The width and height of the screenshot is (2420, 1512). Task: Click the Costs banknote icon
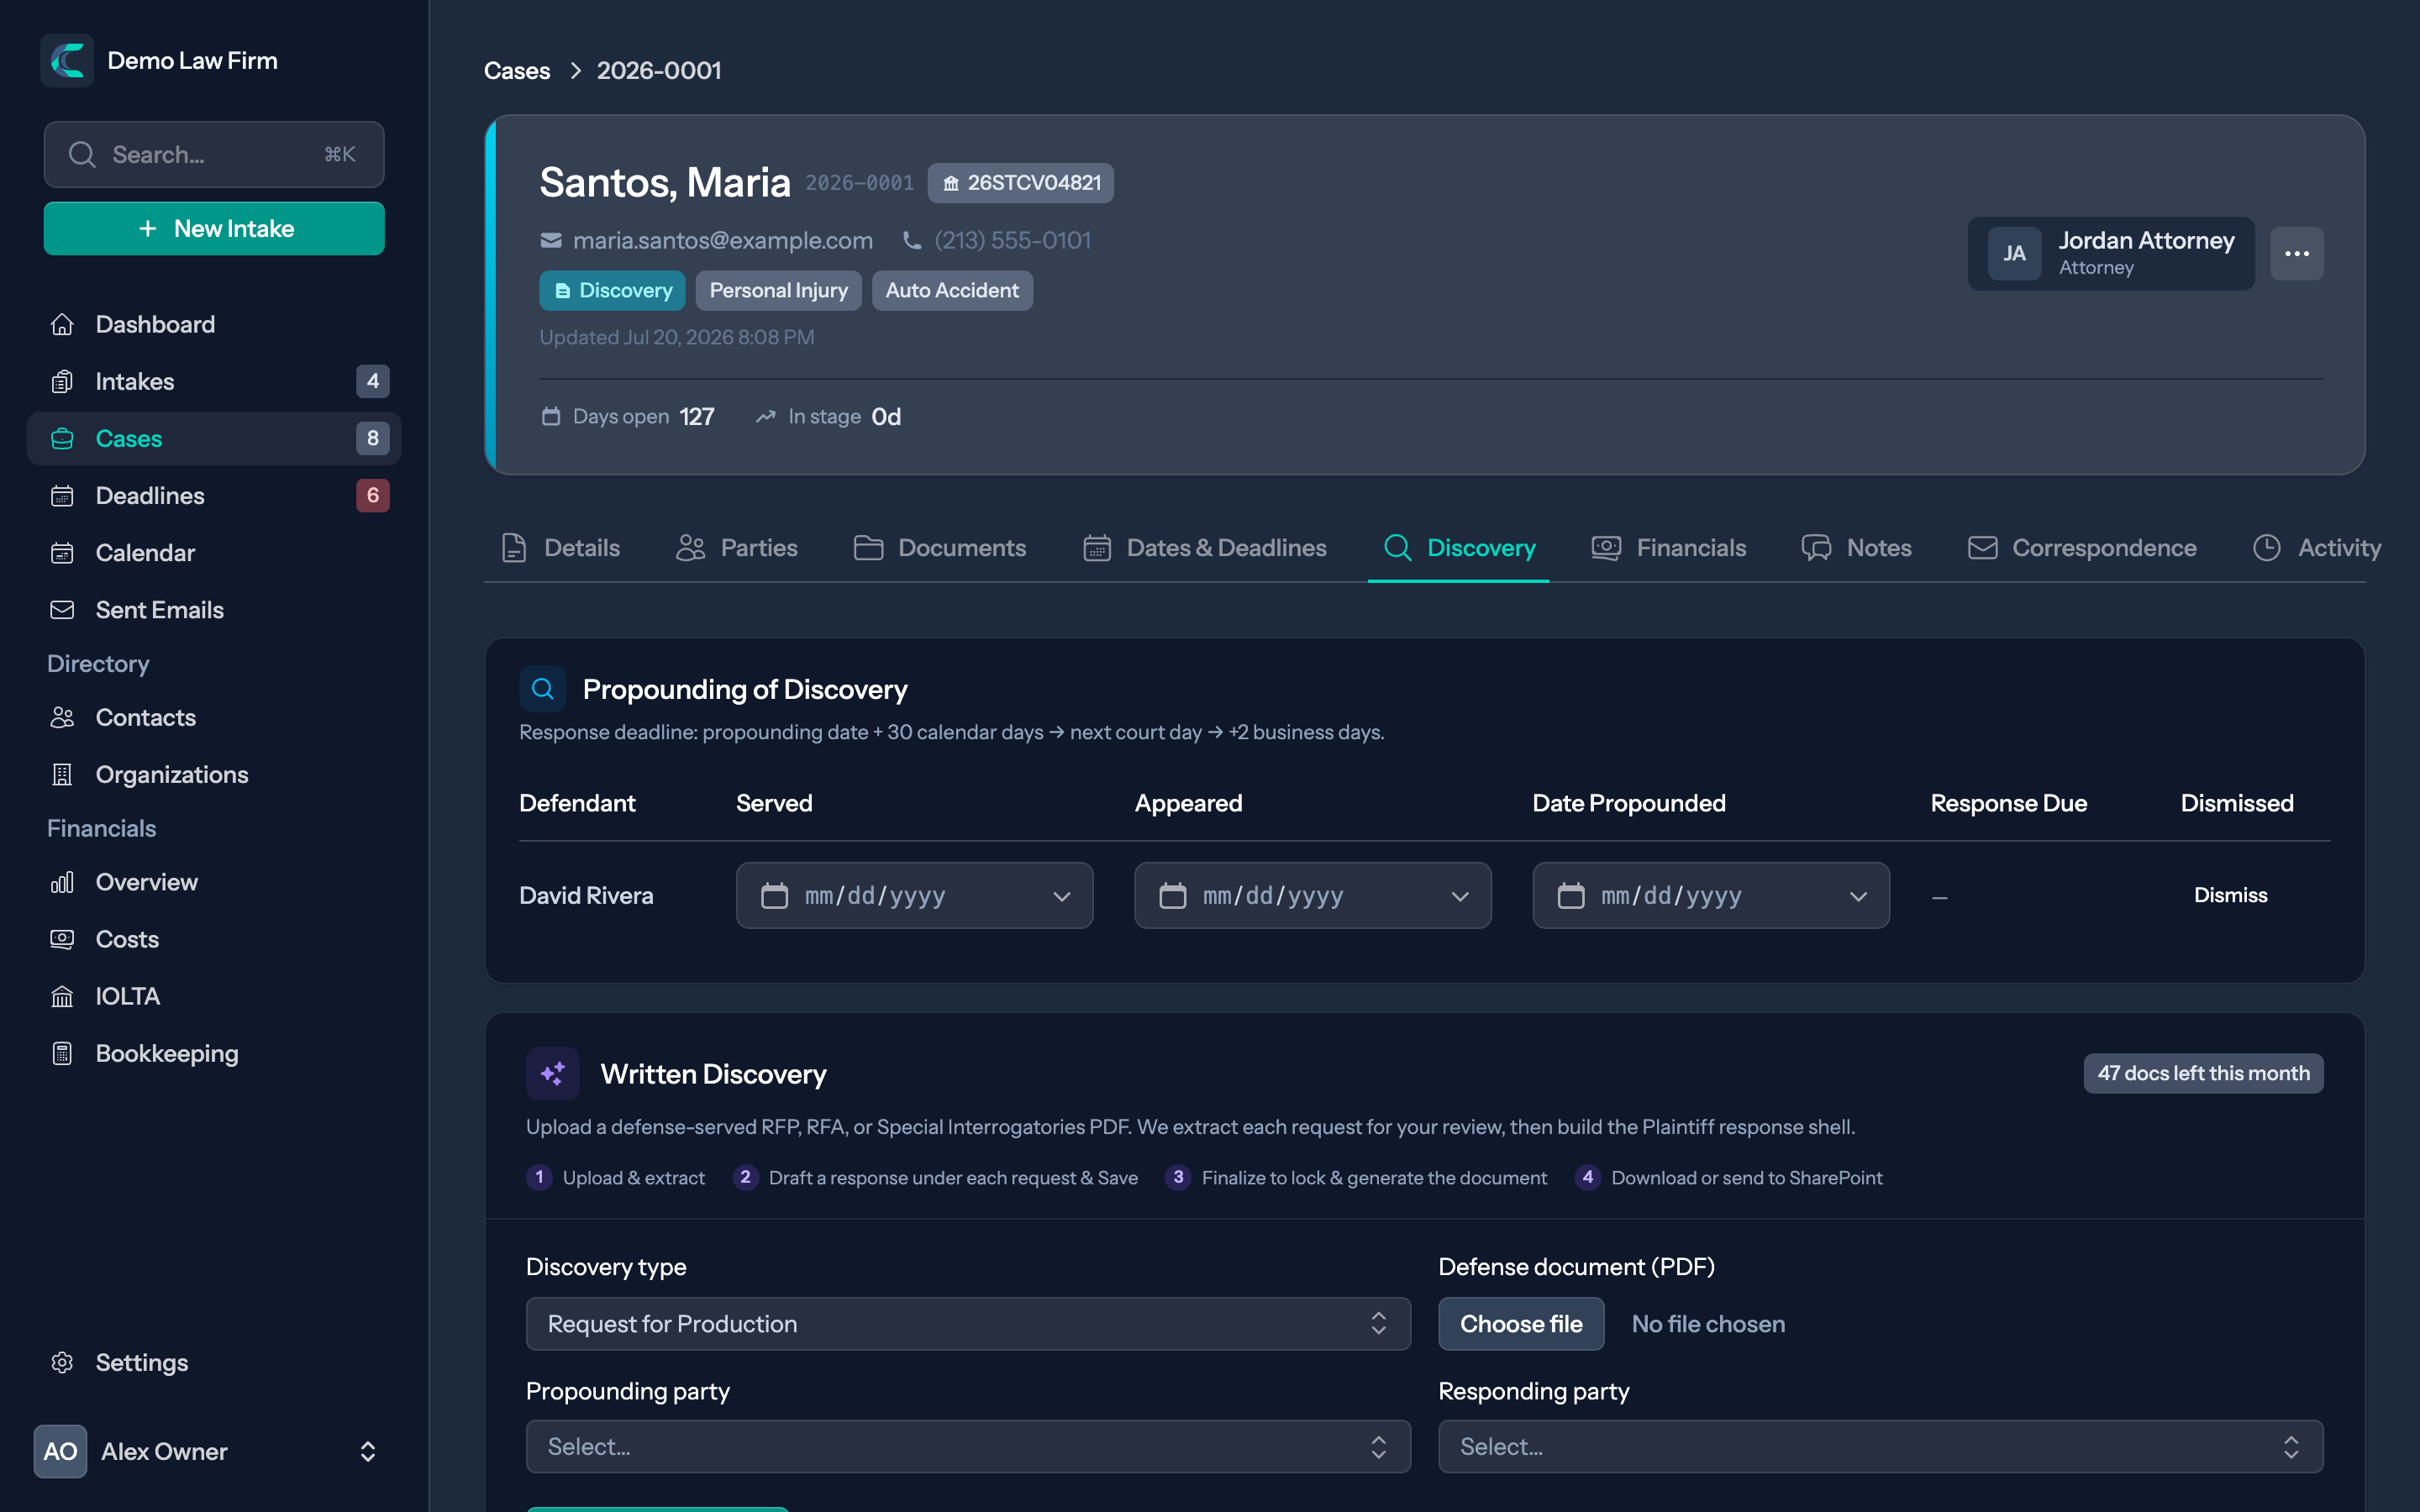[x=62, y=940]
